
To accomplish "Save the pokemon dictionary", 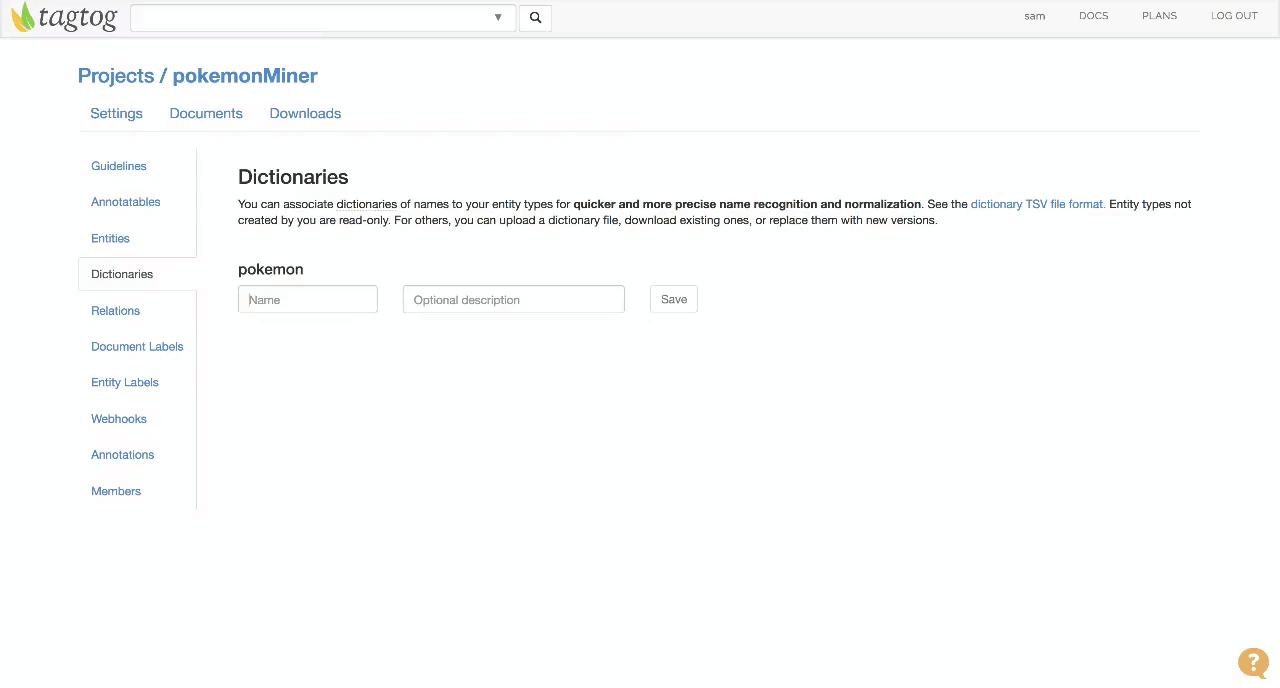I will 674,299.
